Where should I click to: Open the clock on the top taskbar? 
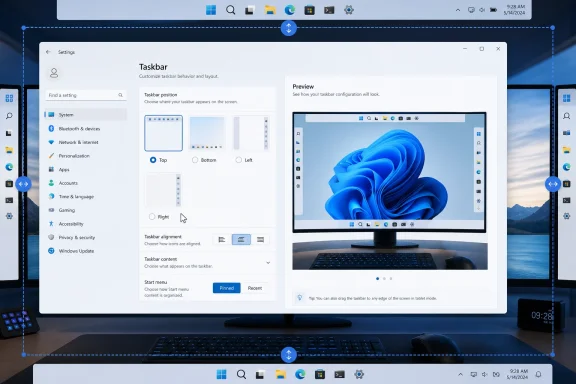[x=515, y=10]
